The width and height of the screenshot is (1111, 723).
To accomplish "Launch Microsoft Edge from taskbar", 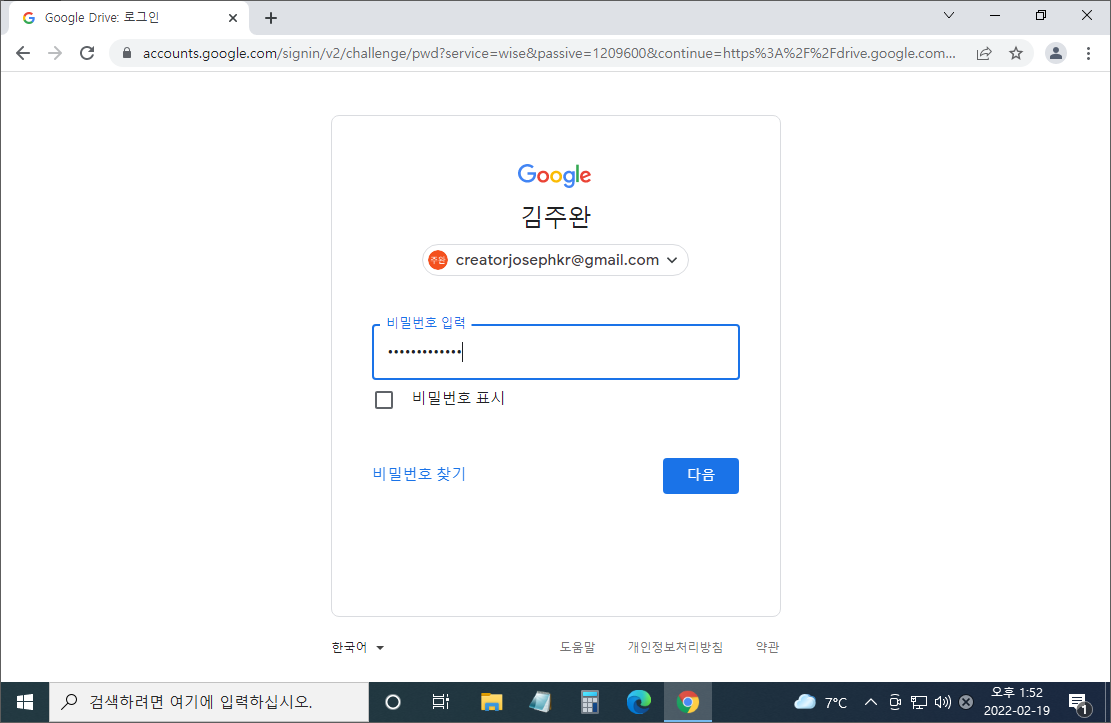I will [x=638, y=702].
